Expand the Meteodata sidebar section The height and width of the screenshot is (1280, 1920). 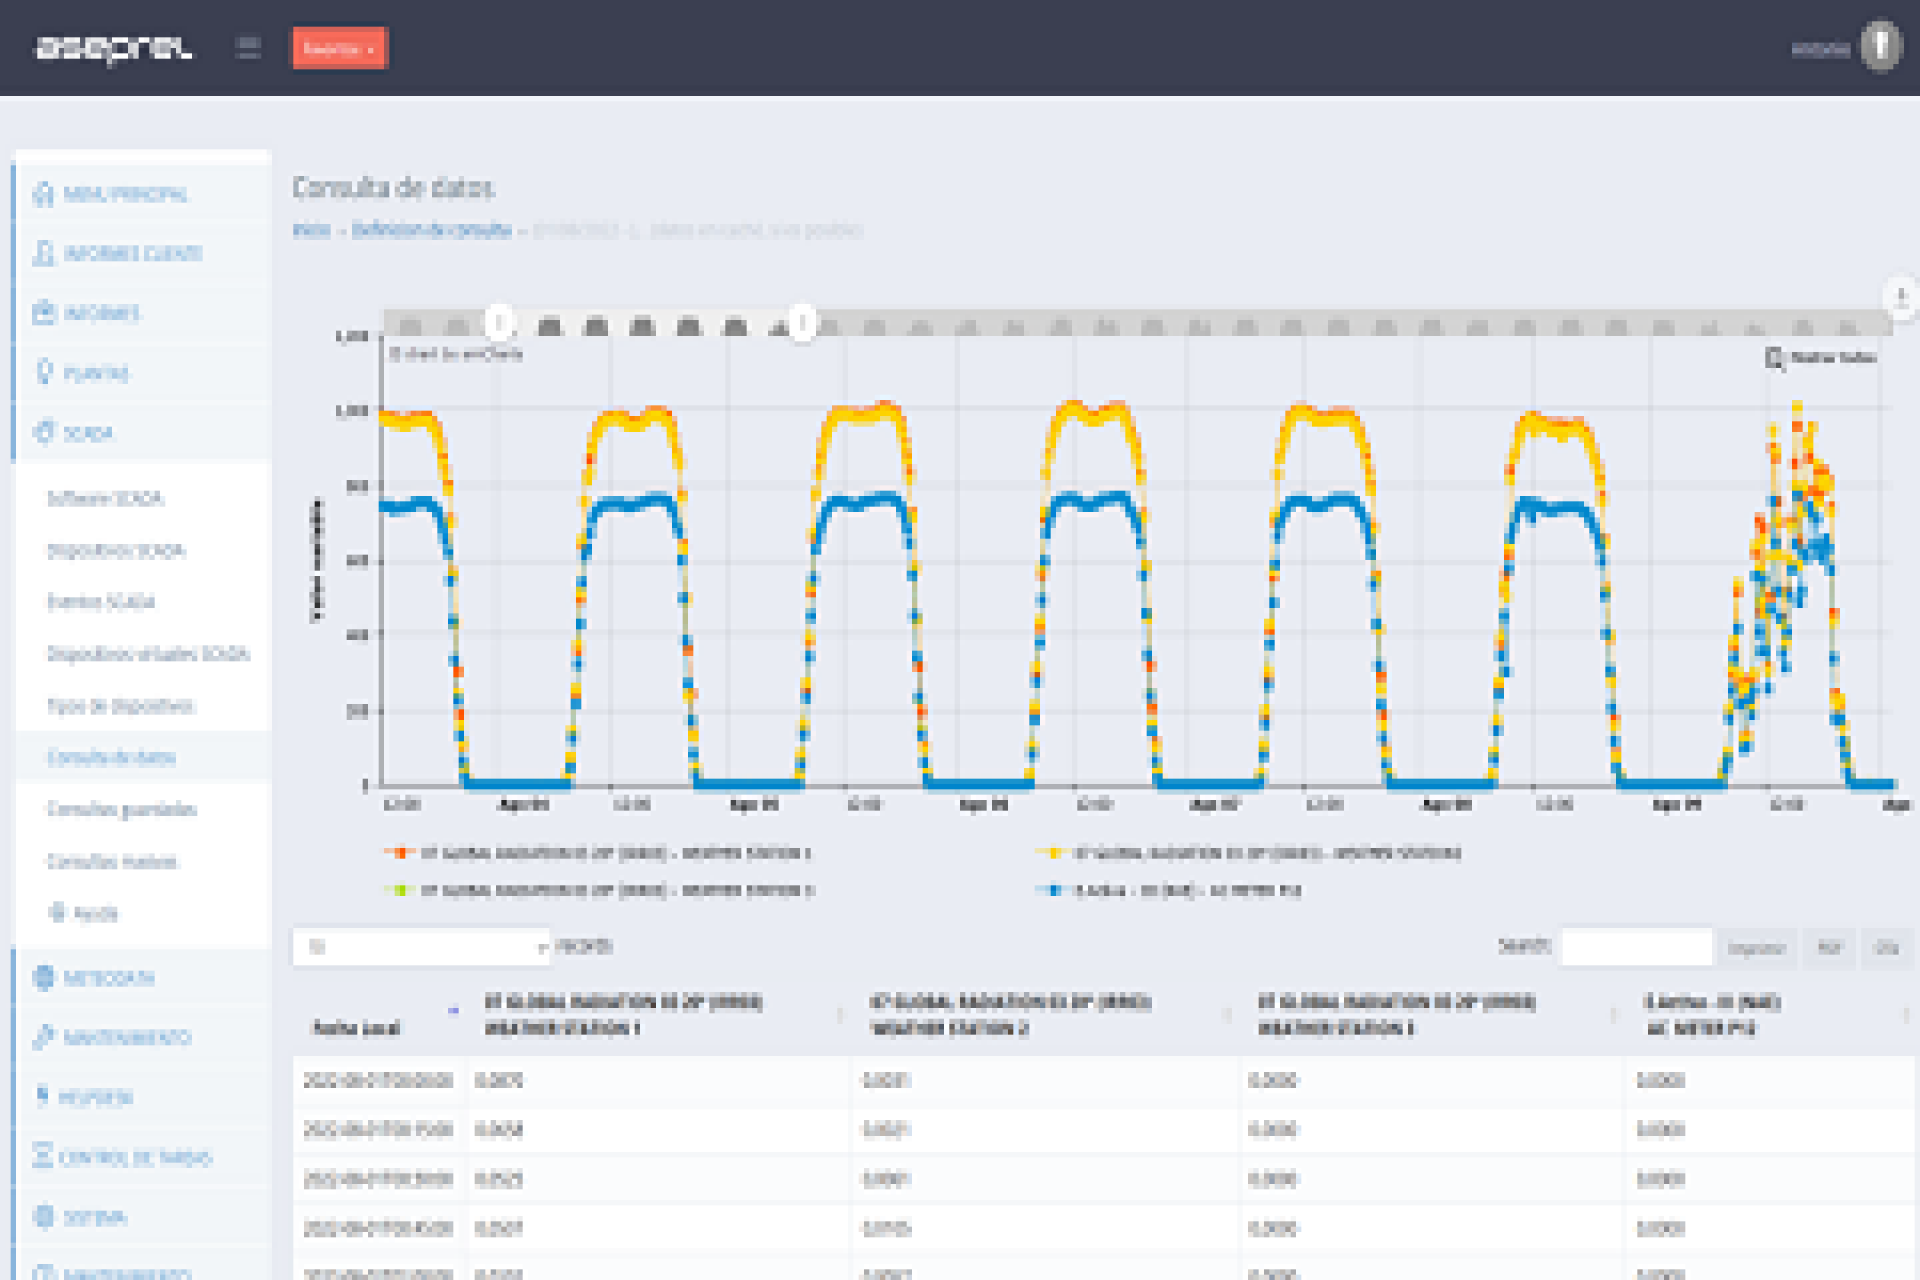108,977
